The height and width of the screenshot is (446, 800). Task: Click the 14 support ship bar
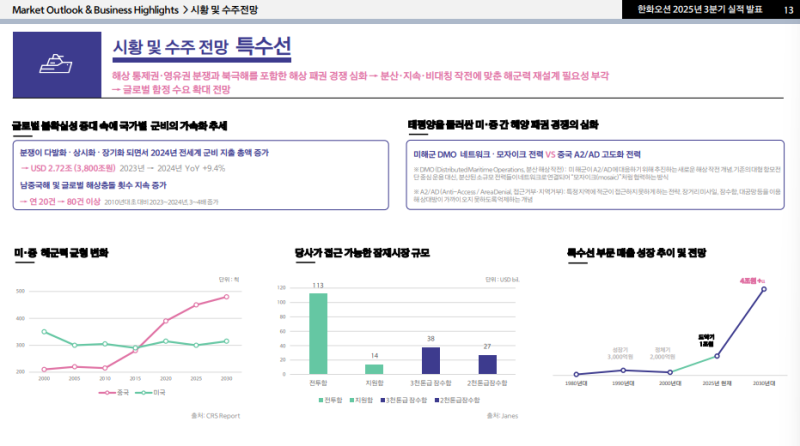pyautogui.click(x=375, y=368)
